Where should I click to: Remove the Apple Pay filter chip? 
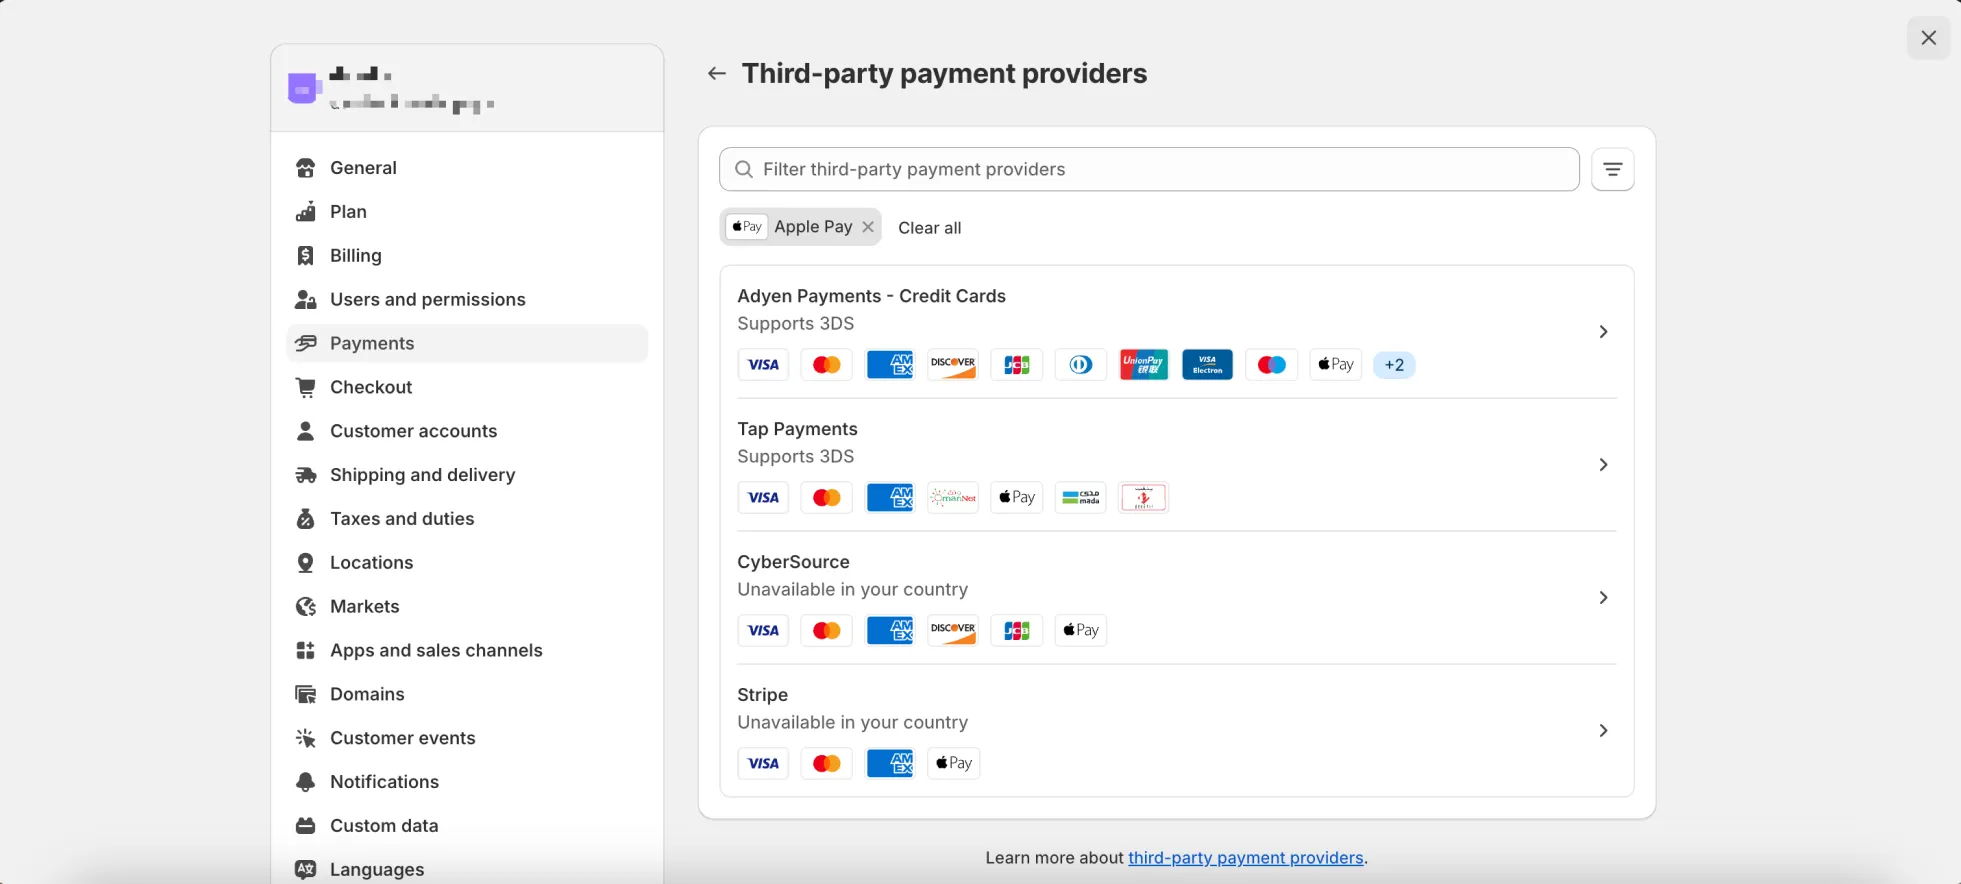[x=868, y=227]
